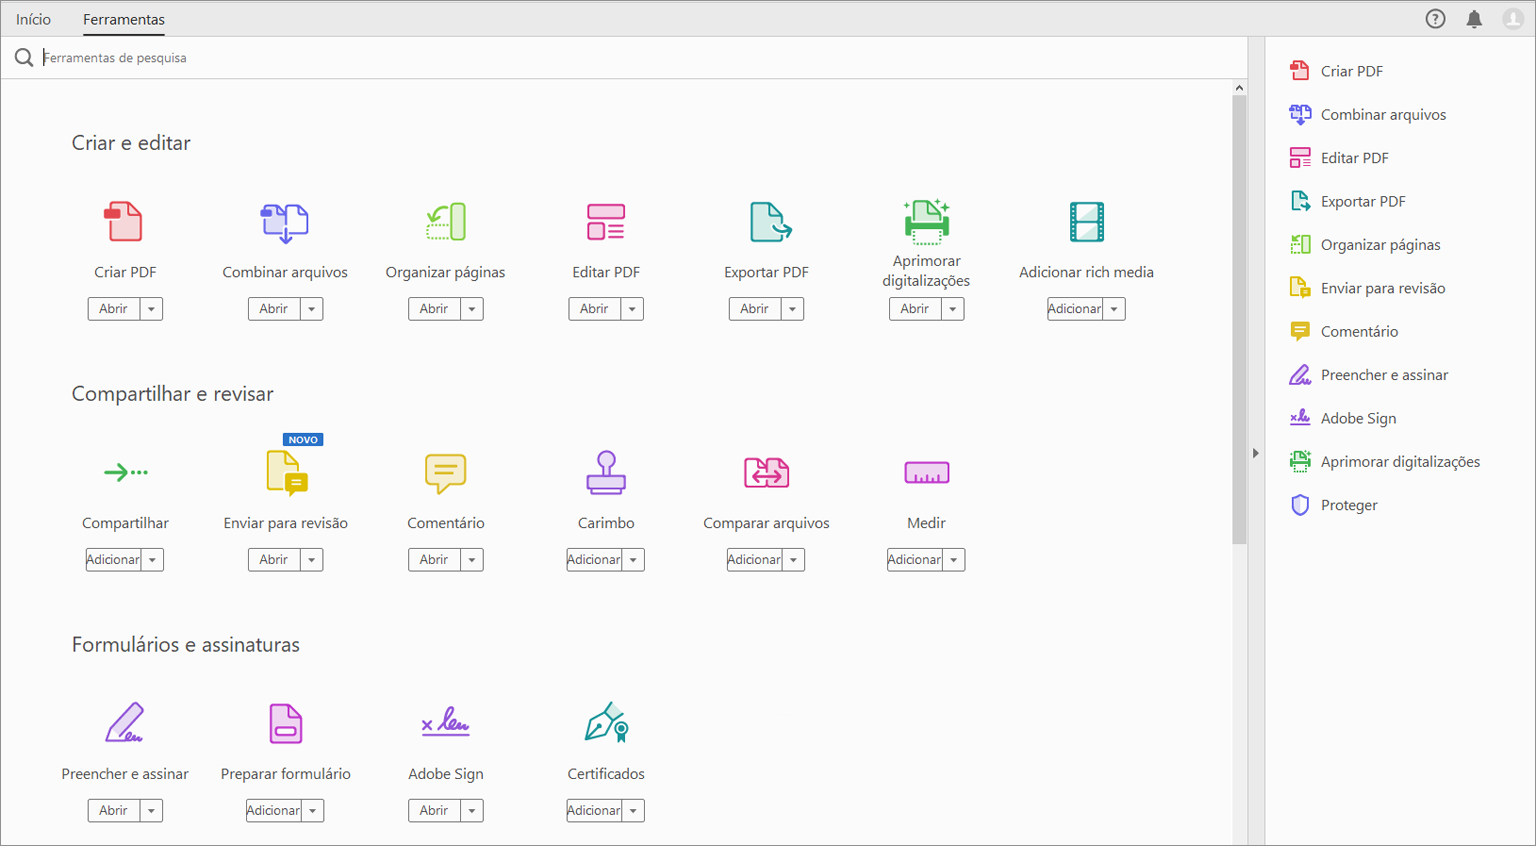Expand the dropdown arrow beside Criar PDF Abrir
The height and width of the screenshot is (846, 1536).
[151, 309]
